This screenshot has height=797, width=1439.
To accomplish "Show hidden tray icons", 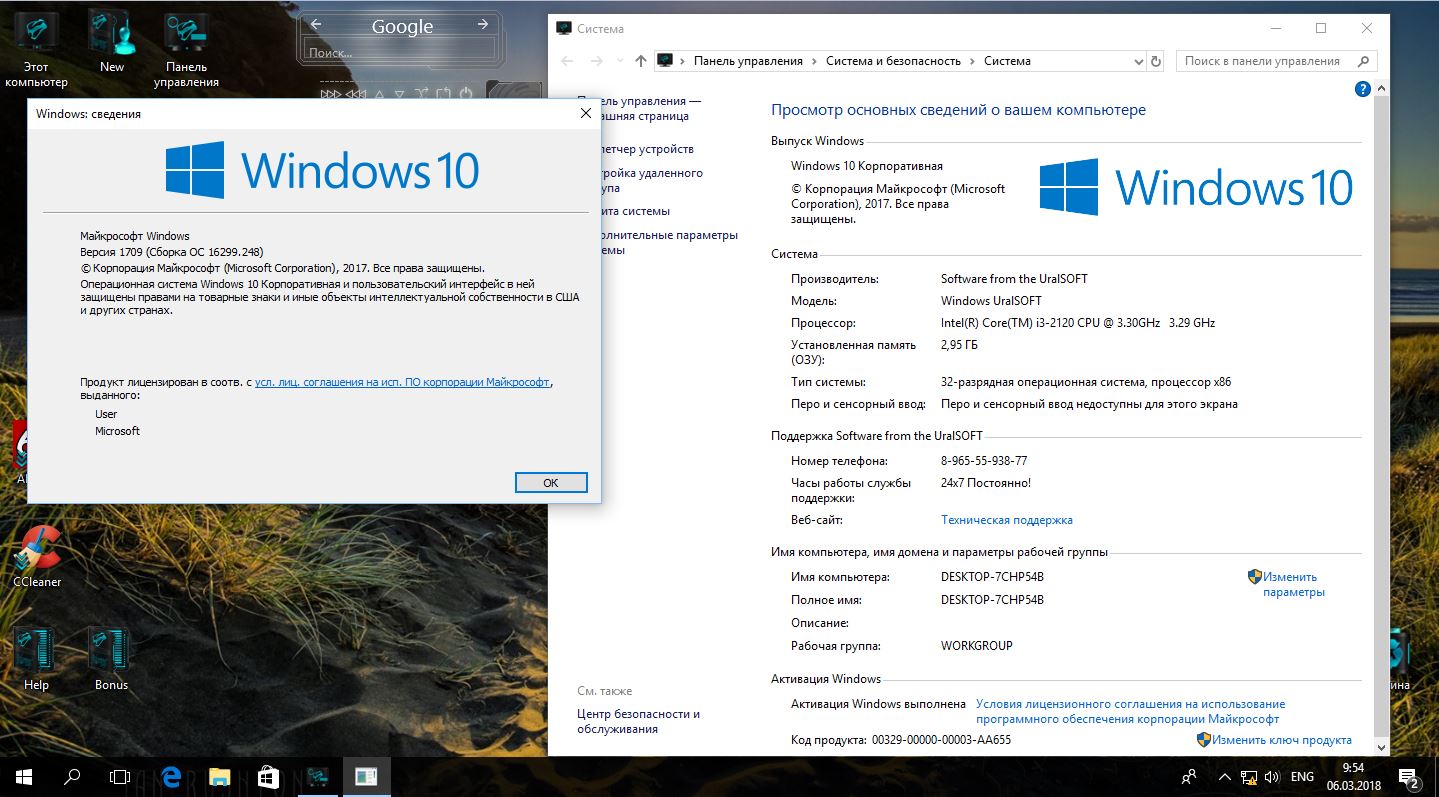I will (x=1224, y=776).
